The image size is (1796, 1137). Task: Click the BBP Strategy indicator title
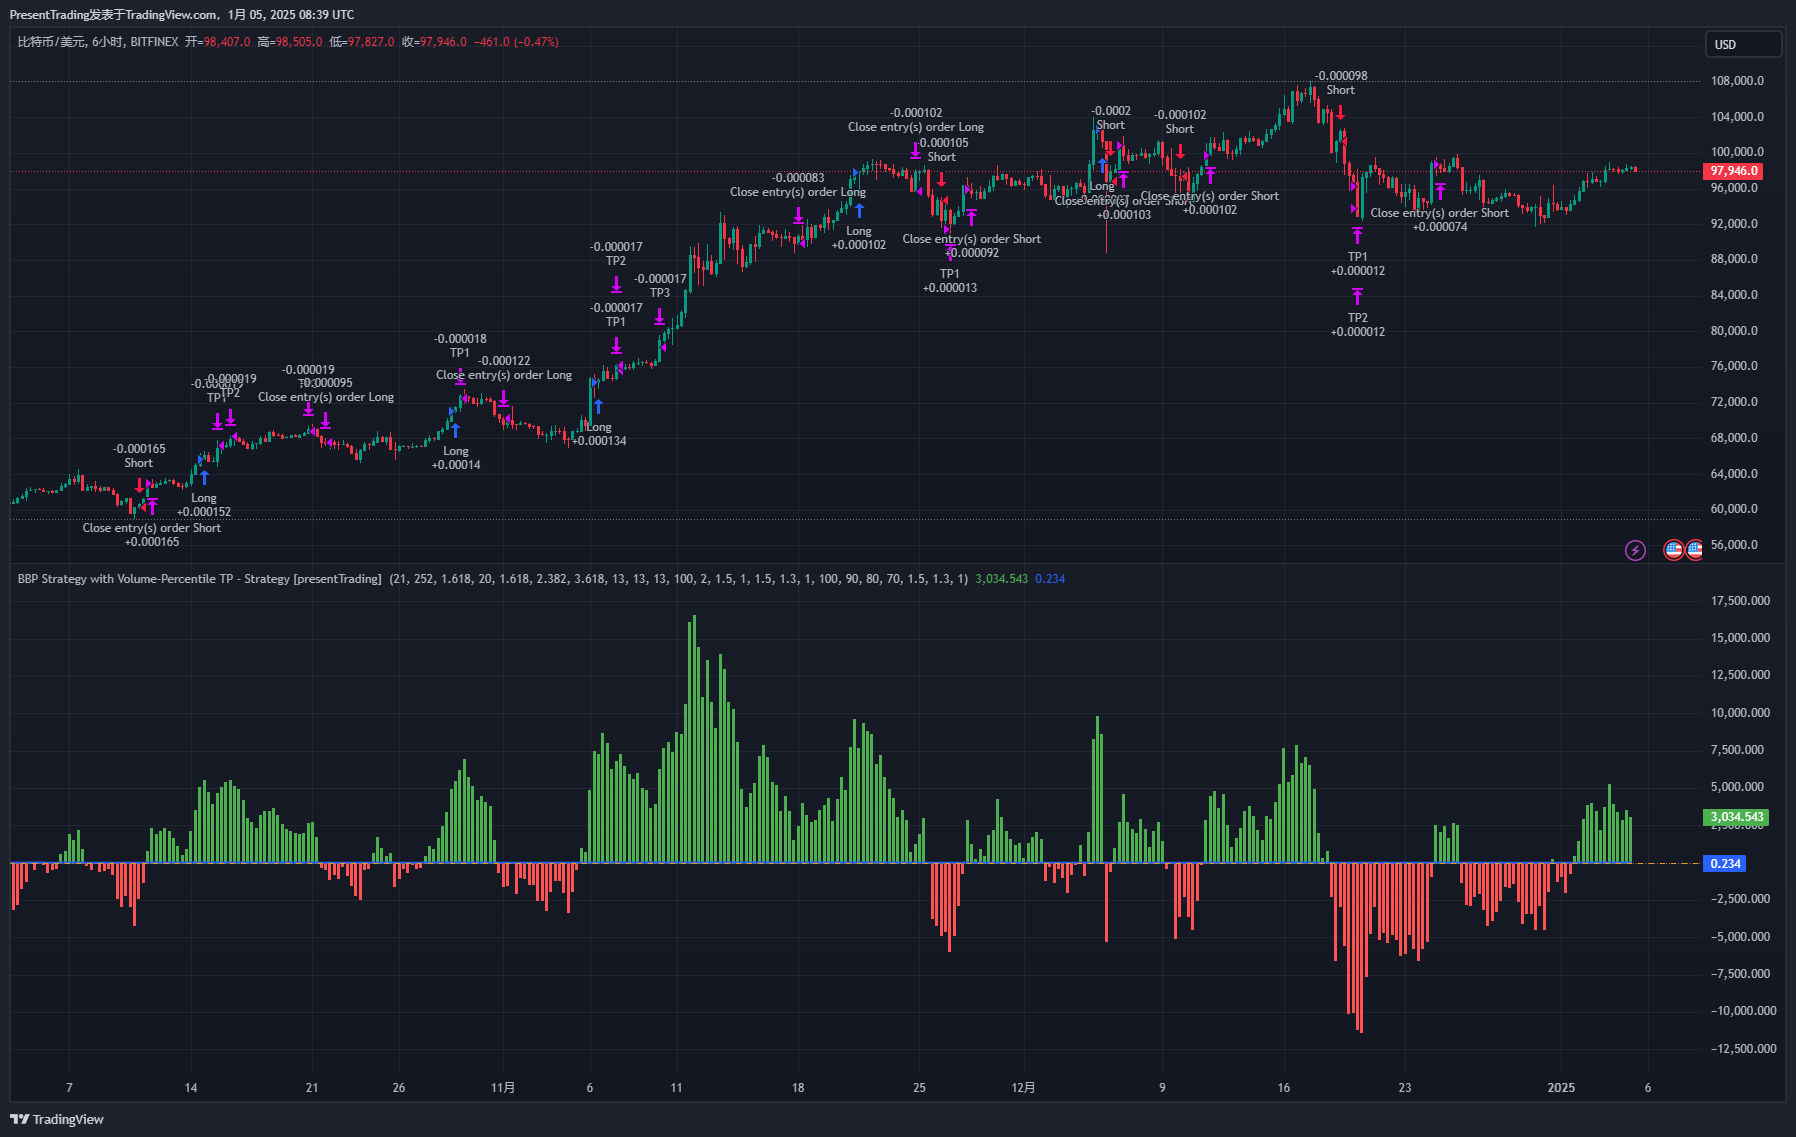point(199,579)
